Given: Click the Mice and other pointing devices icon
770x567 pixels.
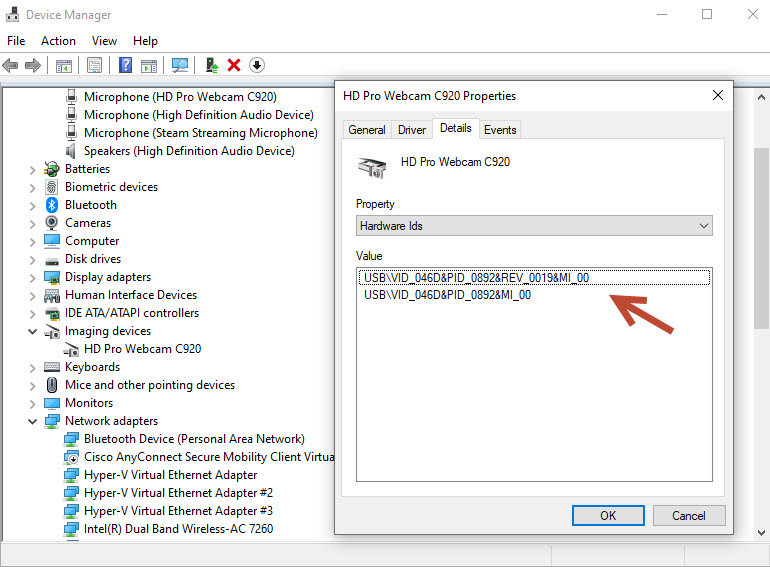Looking at the screenshot, I should coord(52,385).
